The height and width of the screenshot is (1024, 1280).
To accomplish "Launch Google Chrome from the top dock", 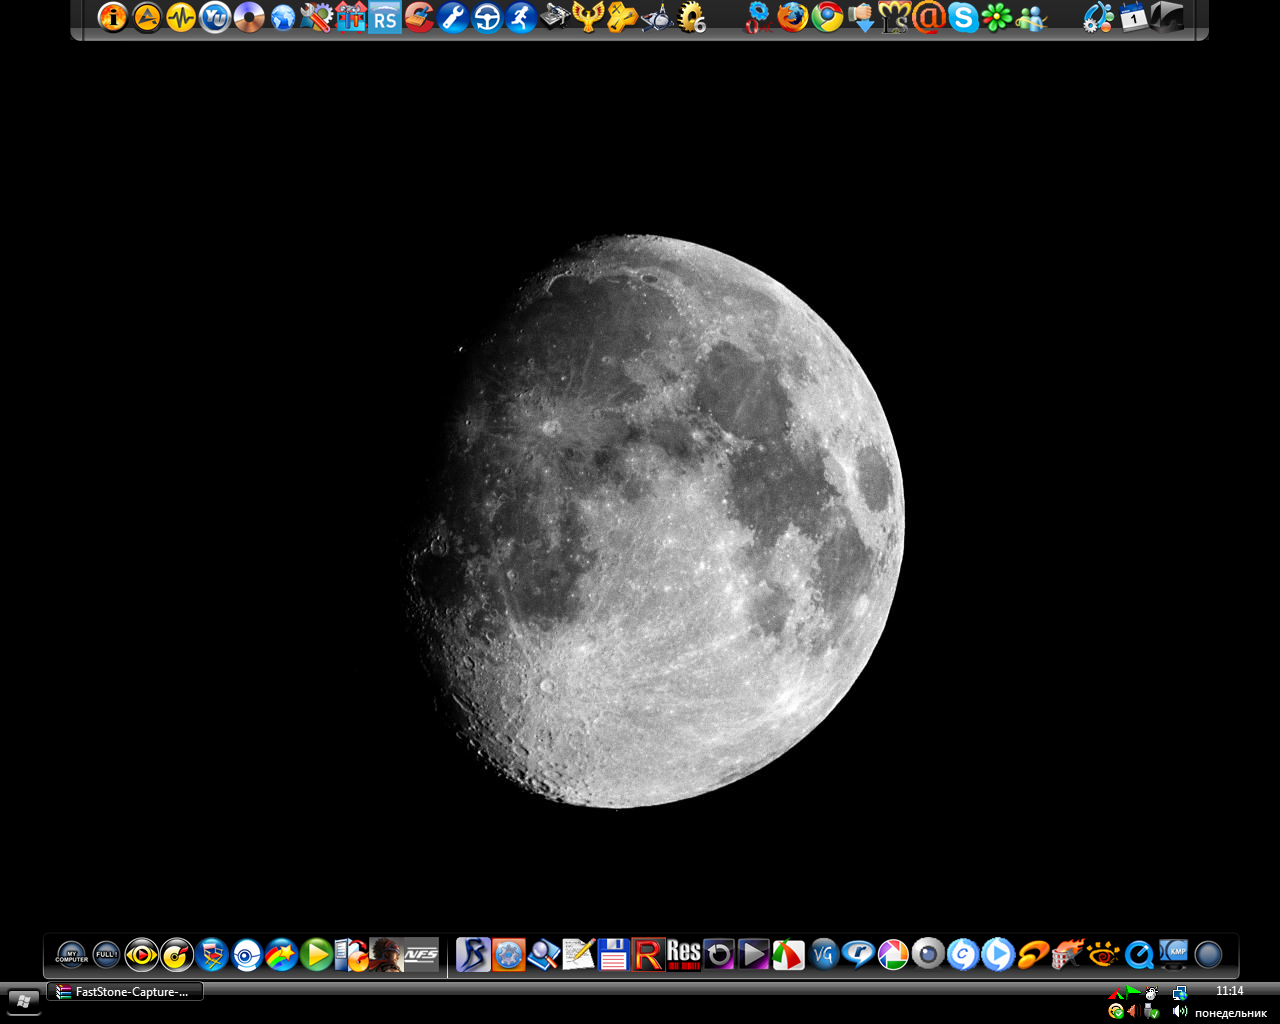I will (827, 17).
